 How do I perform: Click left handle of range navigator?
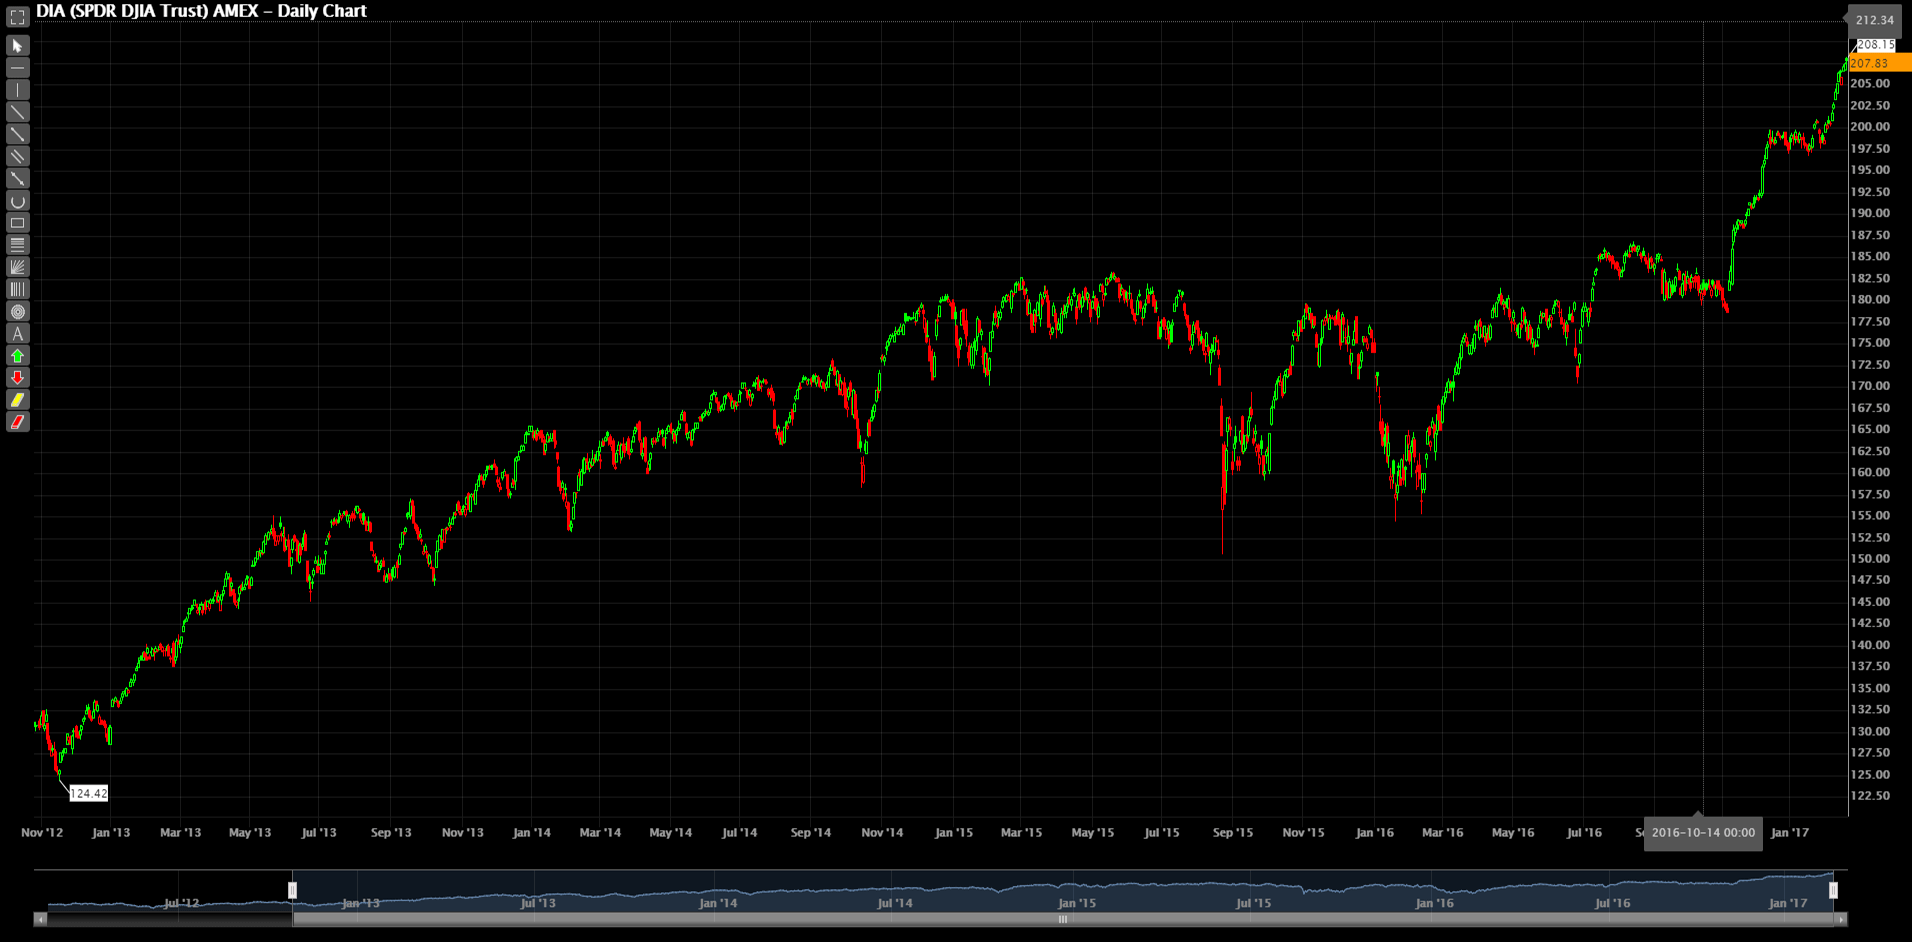[x=292, y=890]
